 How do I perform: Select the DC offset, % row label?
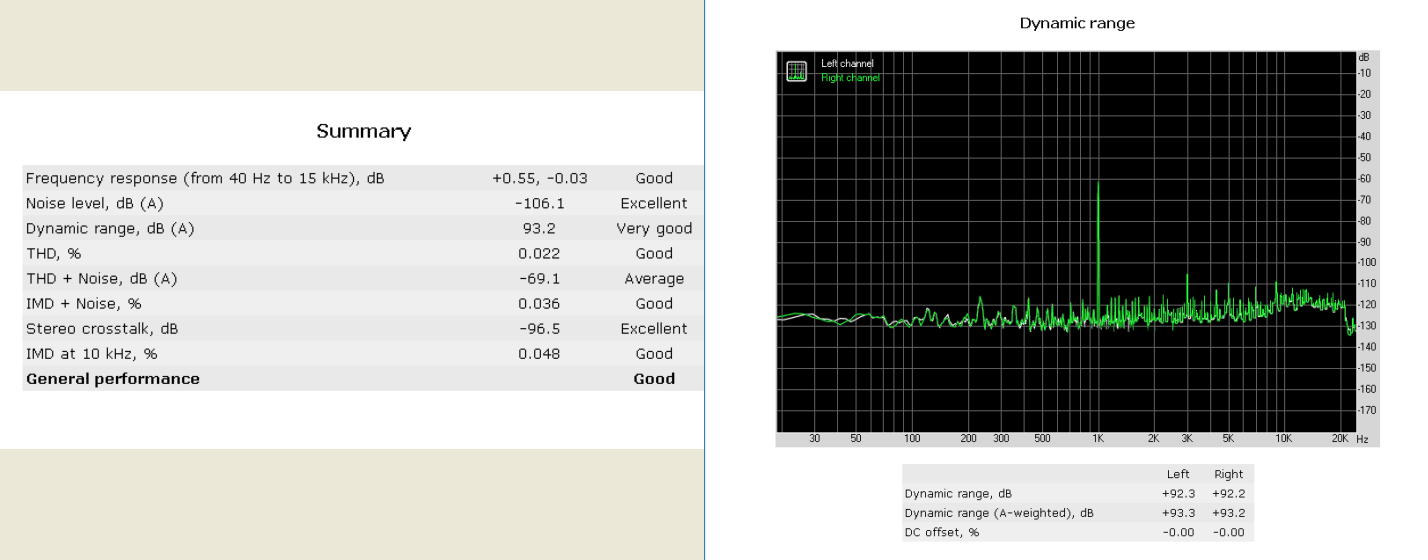[942, 532]
